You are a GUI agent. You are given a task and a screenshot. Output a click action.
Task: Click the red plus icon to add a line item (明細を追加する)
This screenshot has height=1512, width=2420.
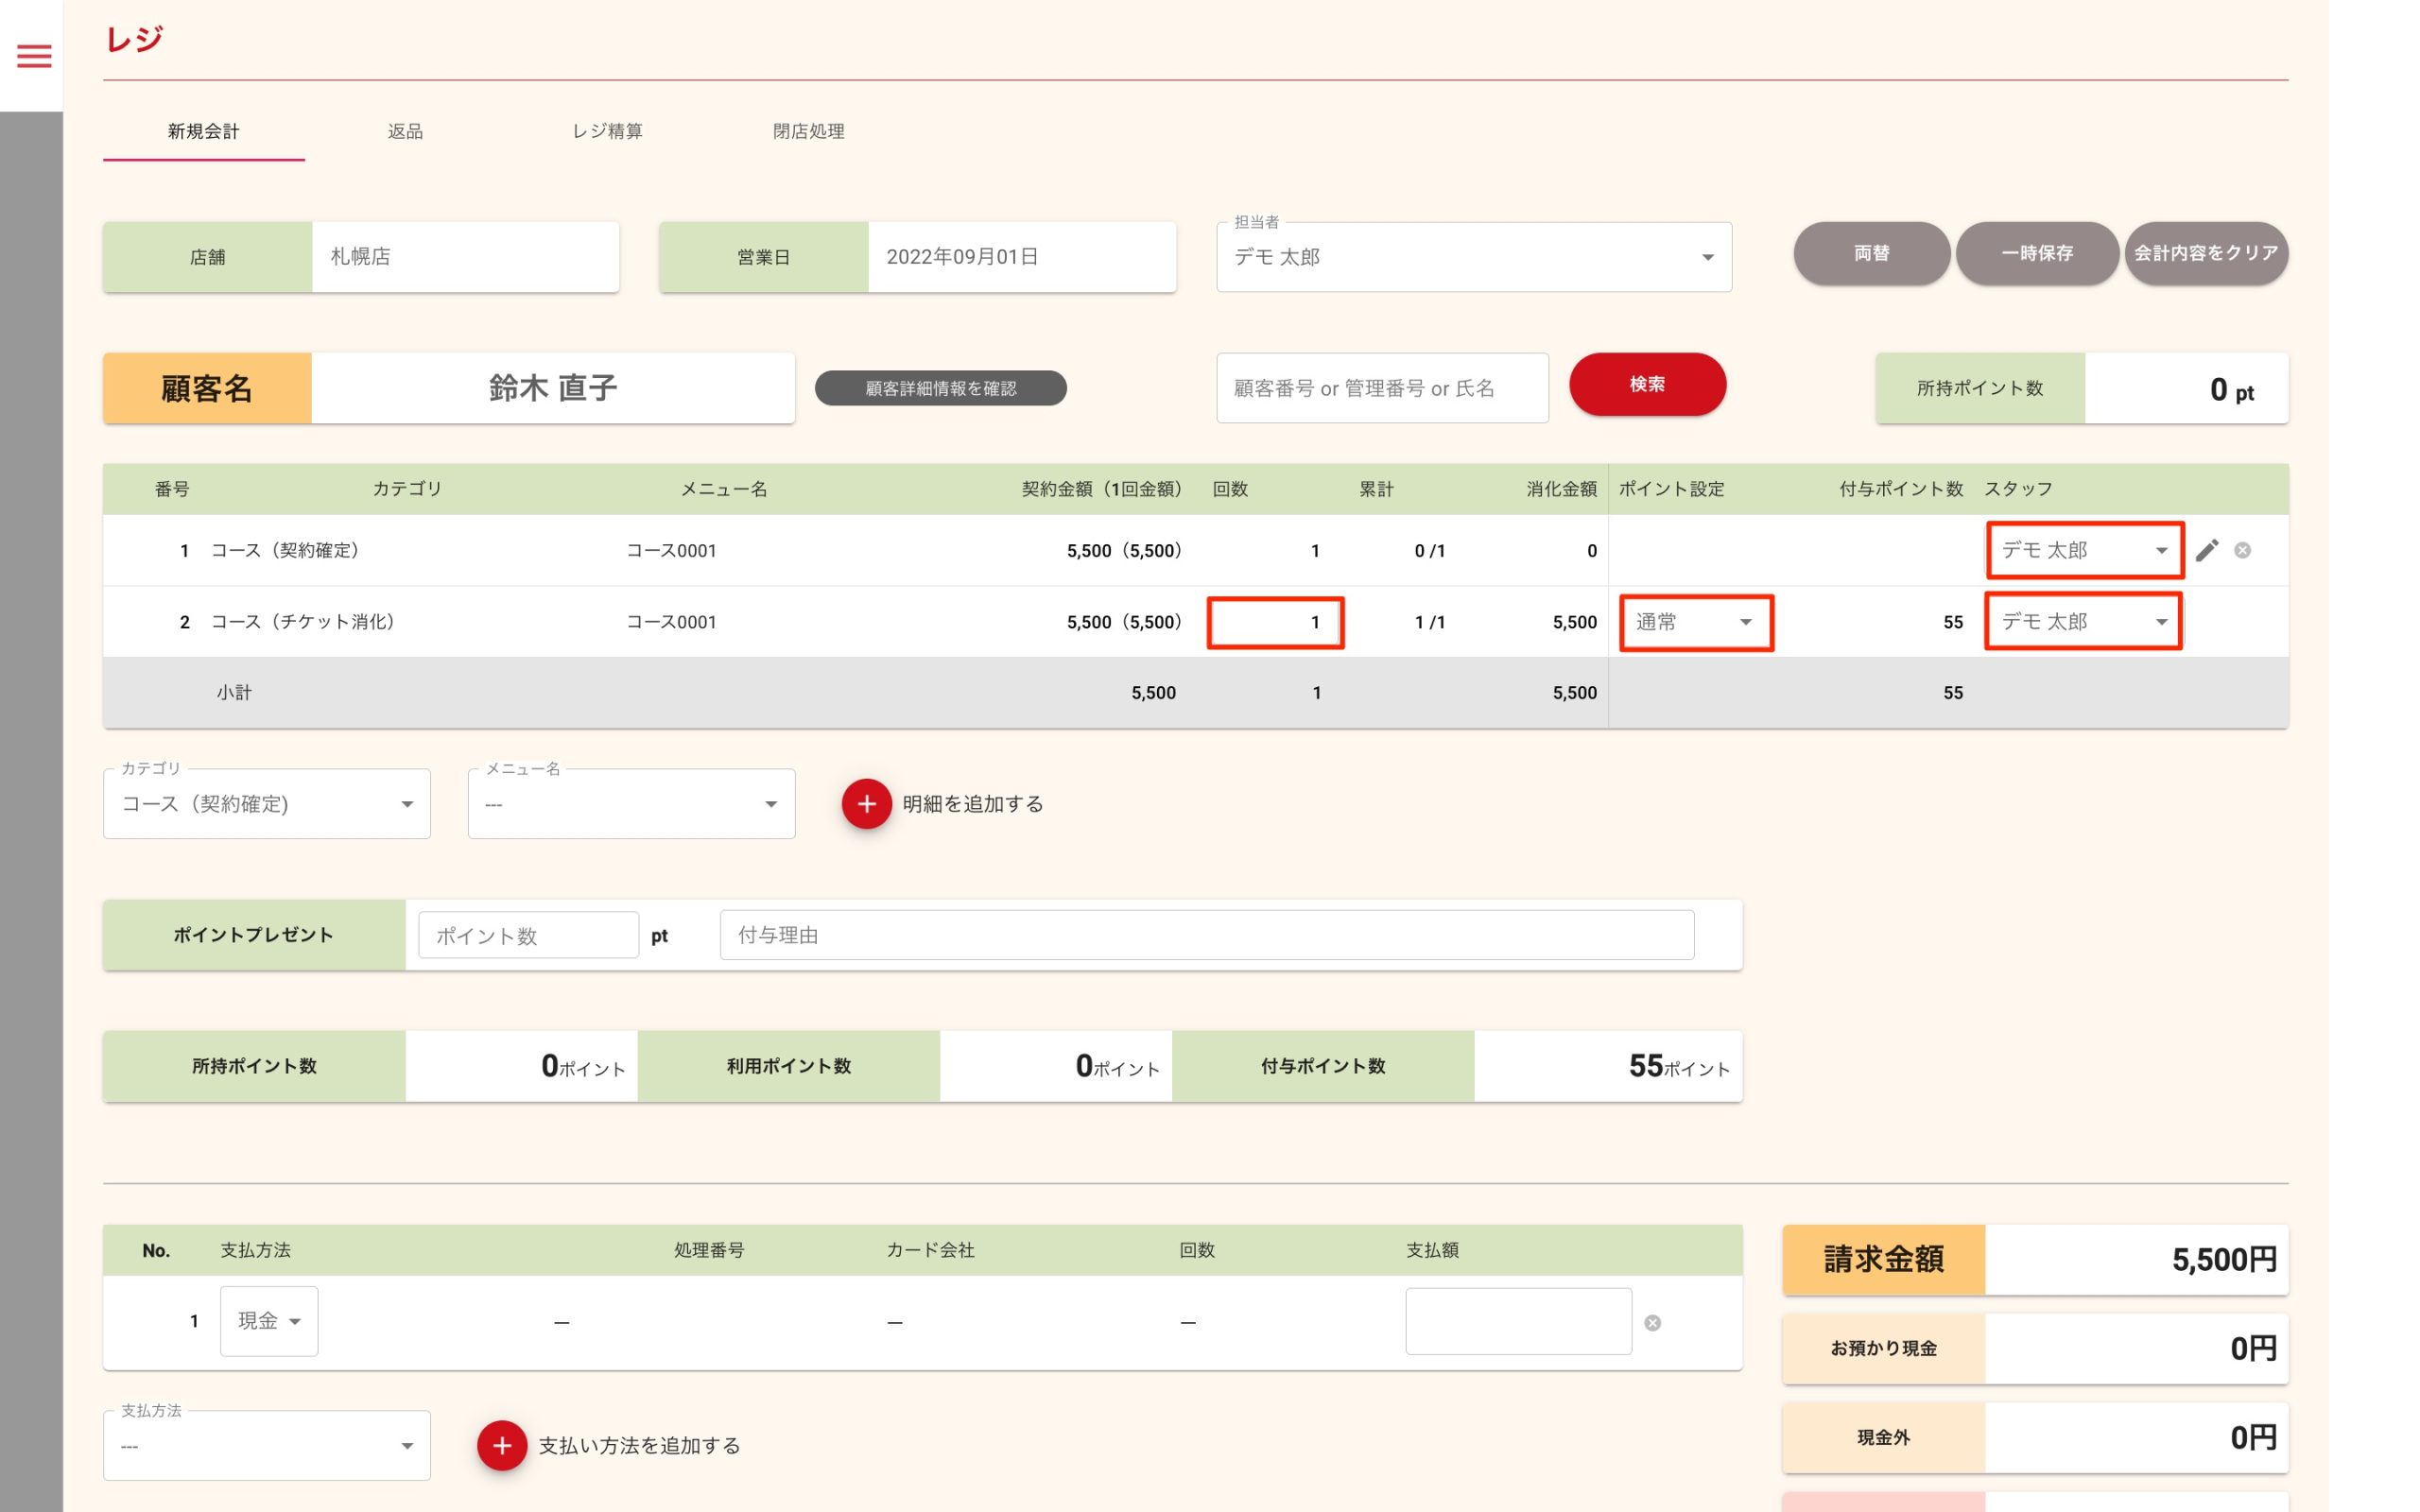[866, 804]
